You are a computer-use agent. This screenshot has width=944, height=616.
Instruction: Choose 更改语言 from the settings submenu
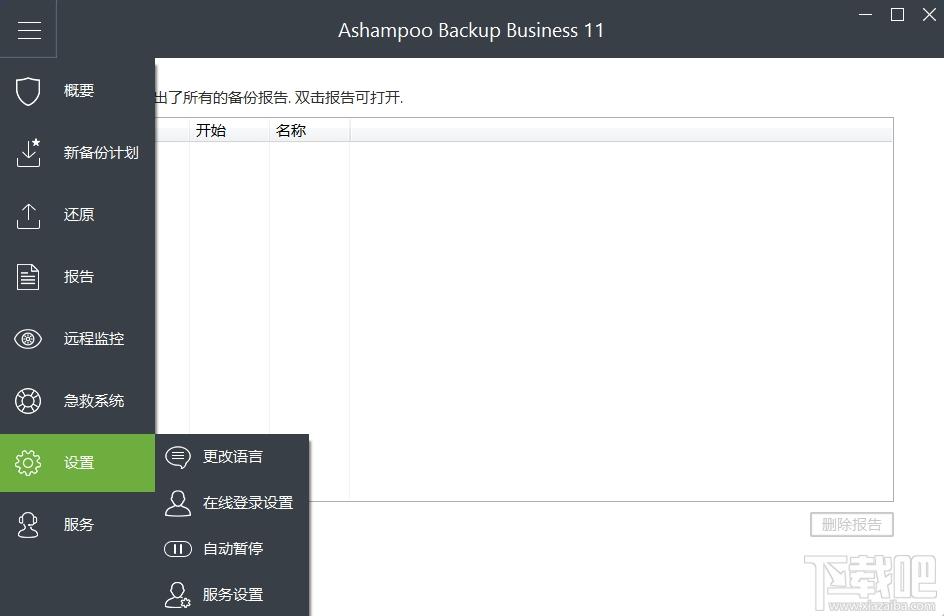[232, 457]
